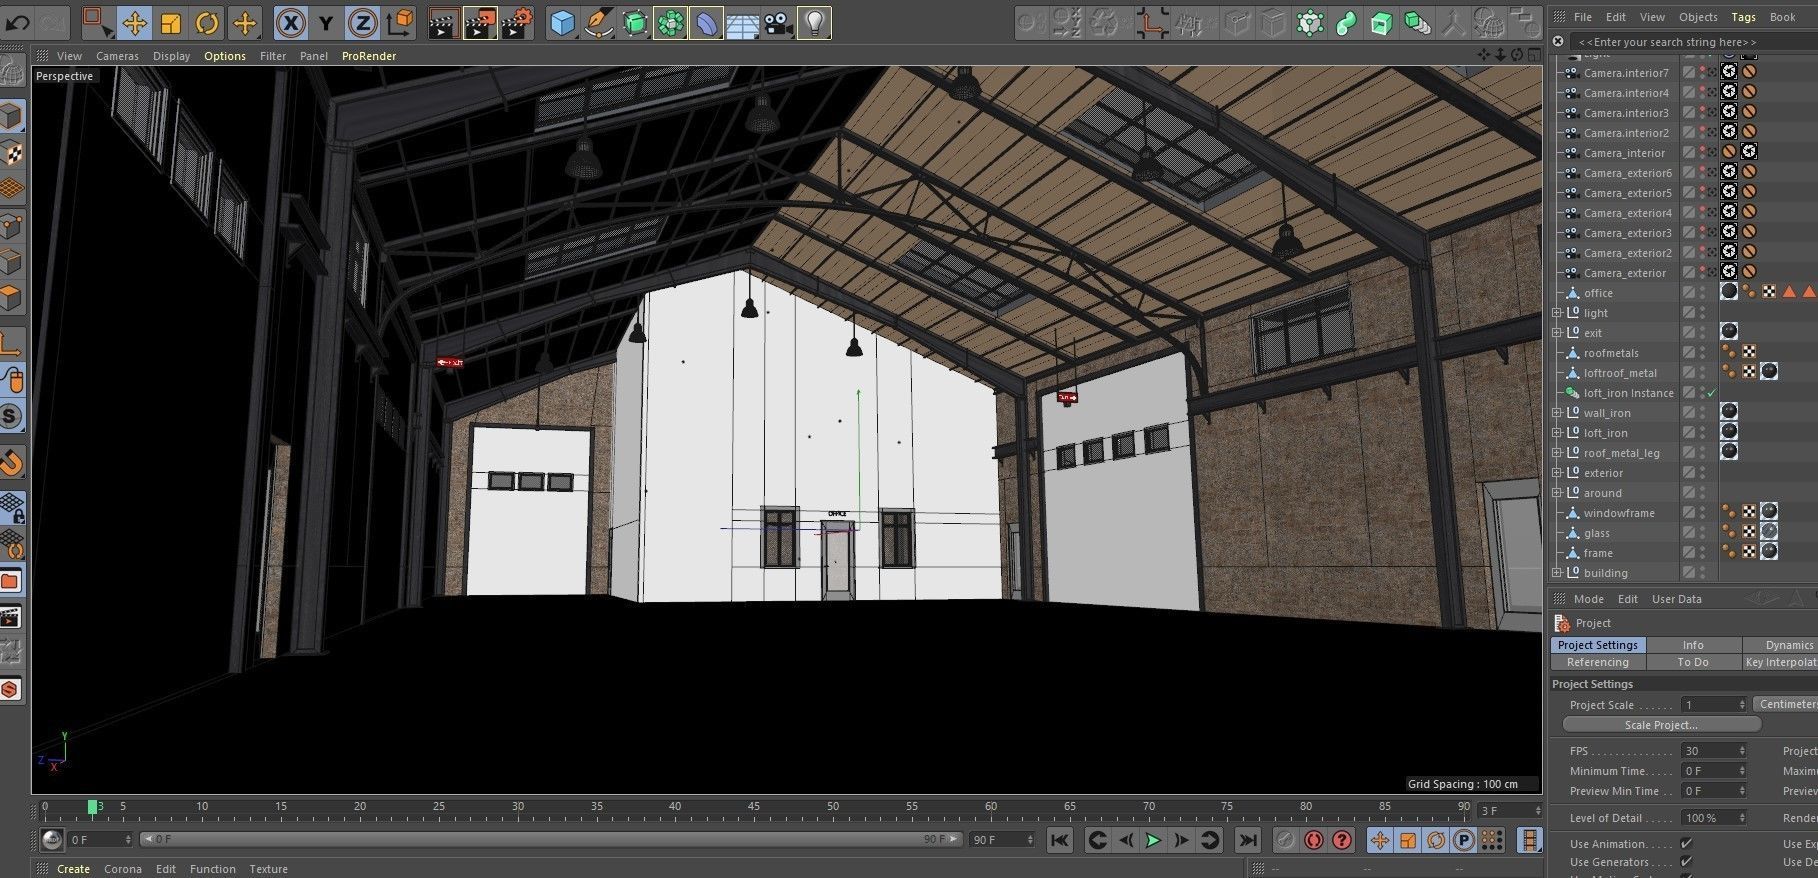The width and height of the screenshot is (1818, 878).
Task: Go to start of animation
Action: pyautogui.click(x=1060, y=840)
